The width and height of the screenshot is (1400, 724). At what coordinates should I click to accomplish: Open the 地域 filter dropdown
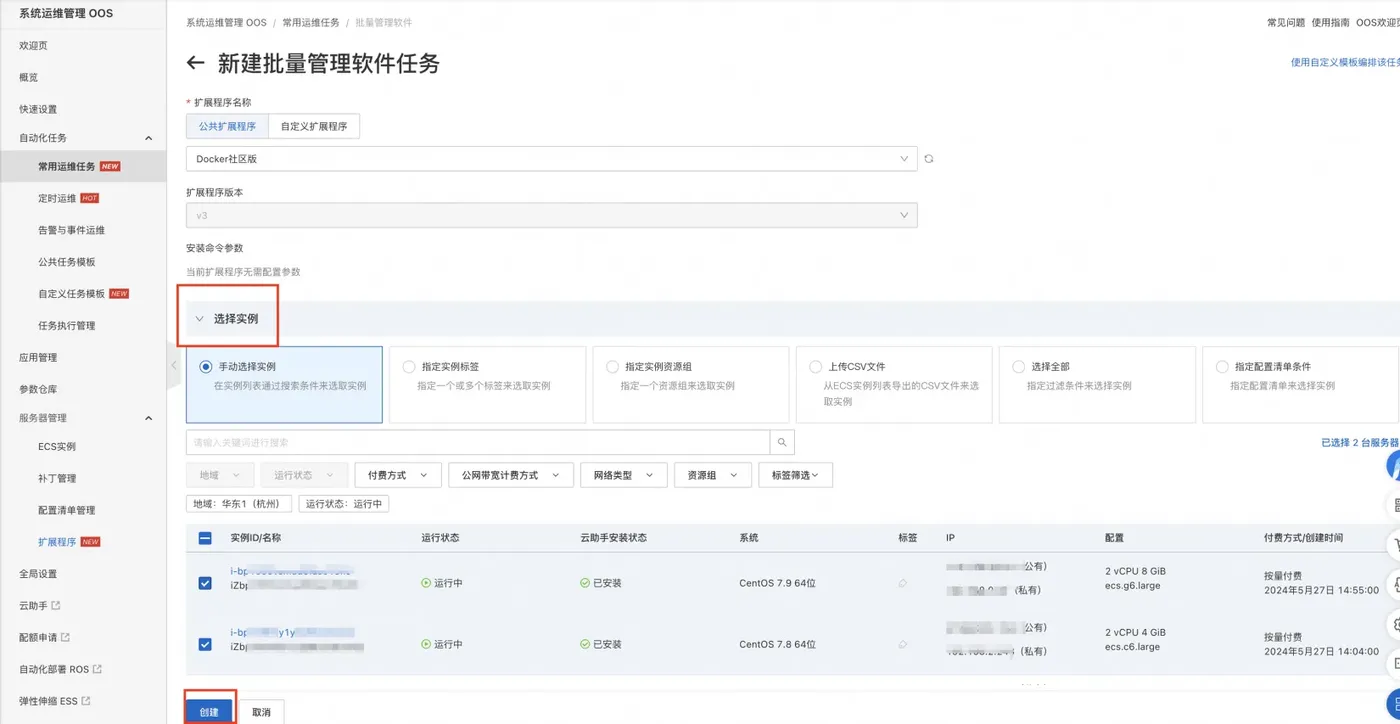tap(219, 475)
